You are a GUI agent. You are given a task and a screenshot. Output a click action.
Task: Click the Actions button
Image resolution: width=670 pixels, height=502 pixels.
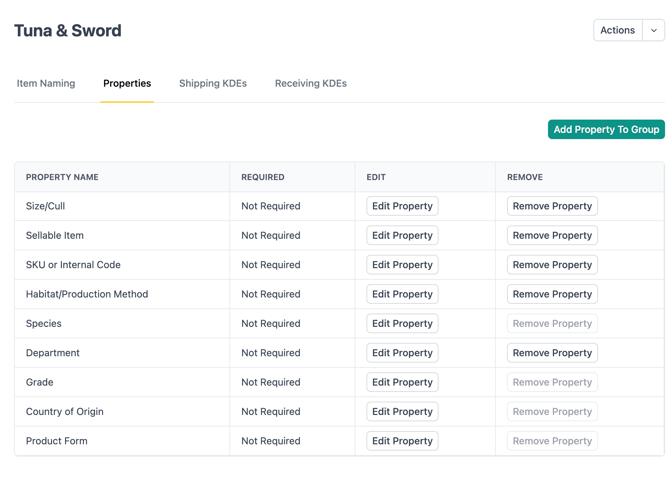[x=617, y=31]
